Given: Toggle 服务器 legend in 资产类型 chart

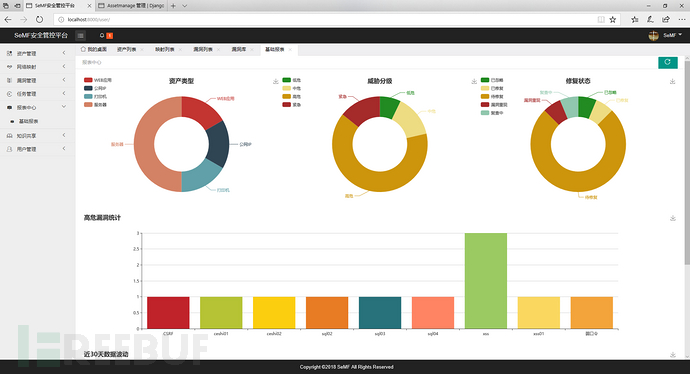Looking at the screenshot, I should pos(95,105).
